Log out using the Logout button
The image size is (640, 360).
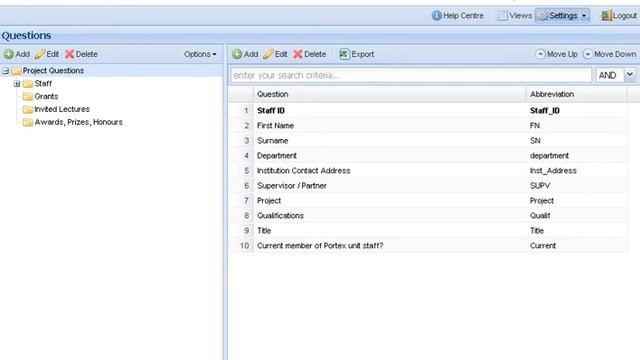point(618,16)
